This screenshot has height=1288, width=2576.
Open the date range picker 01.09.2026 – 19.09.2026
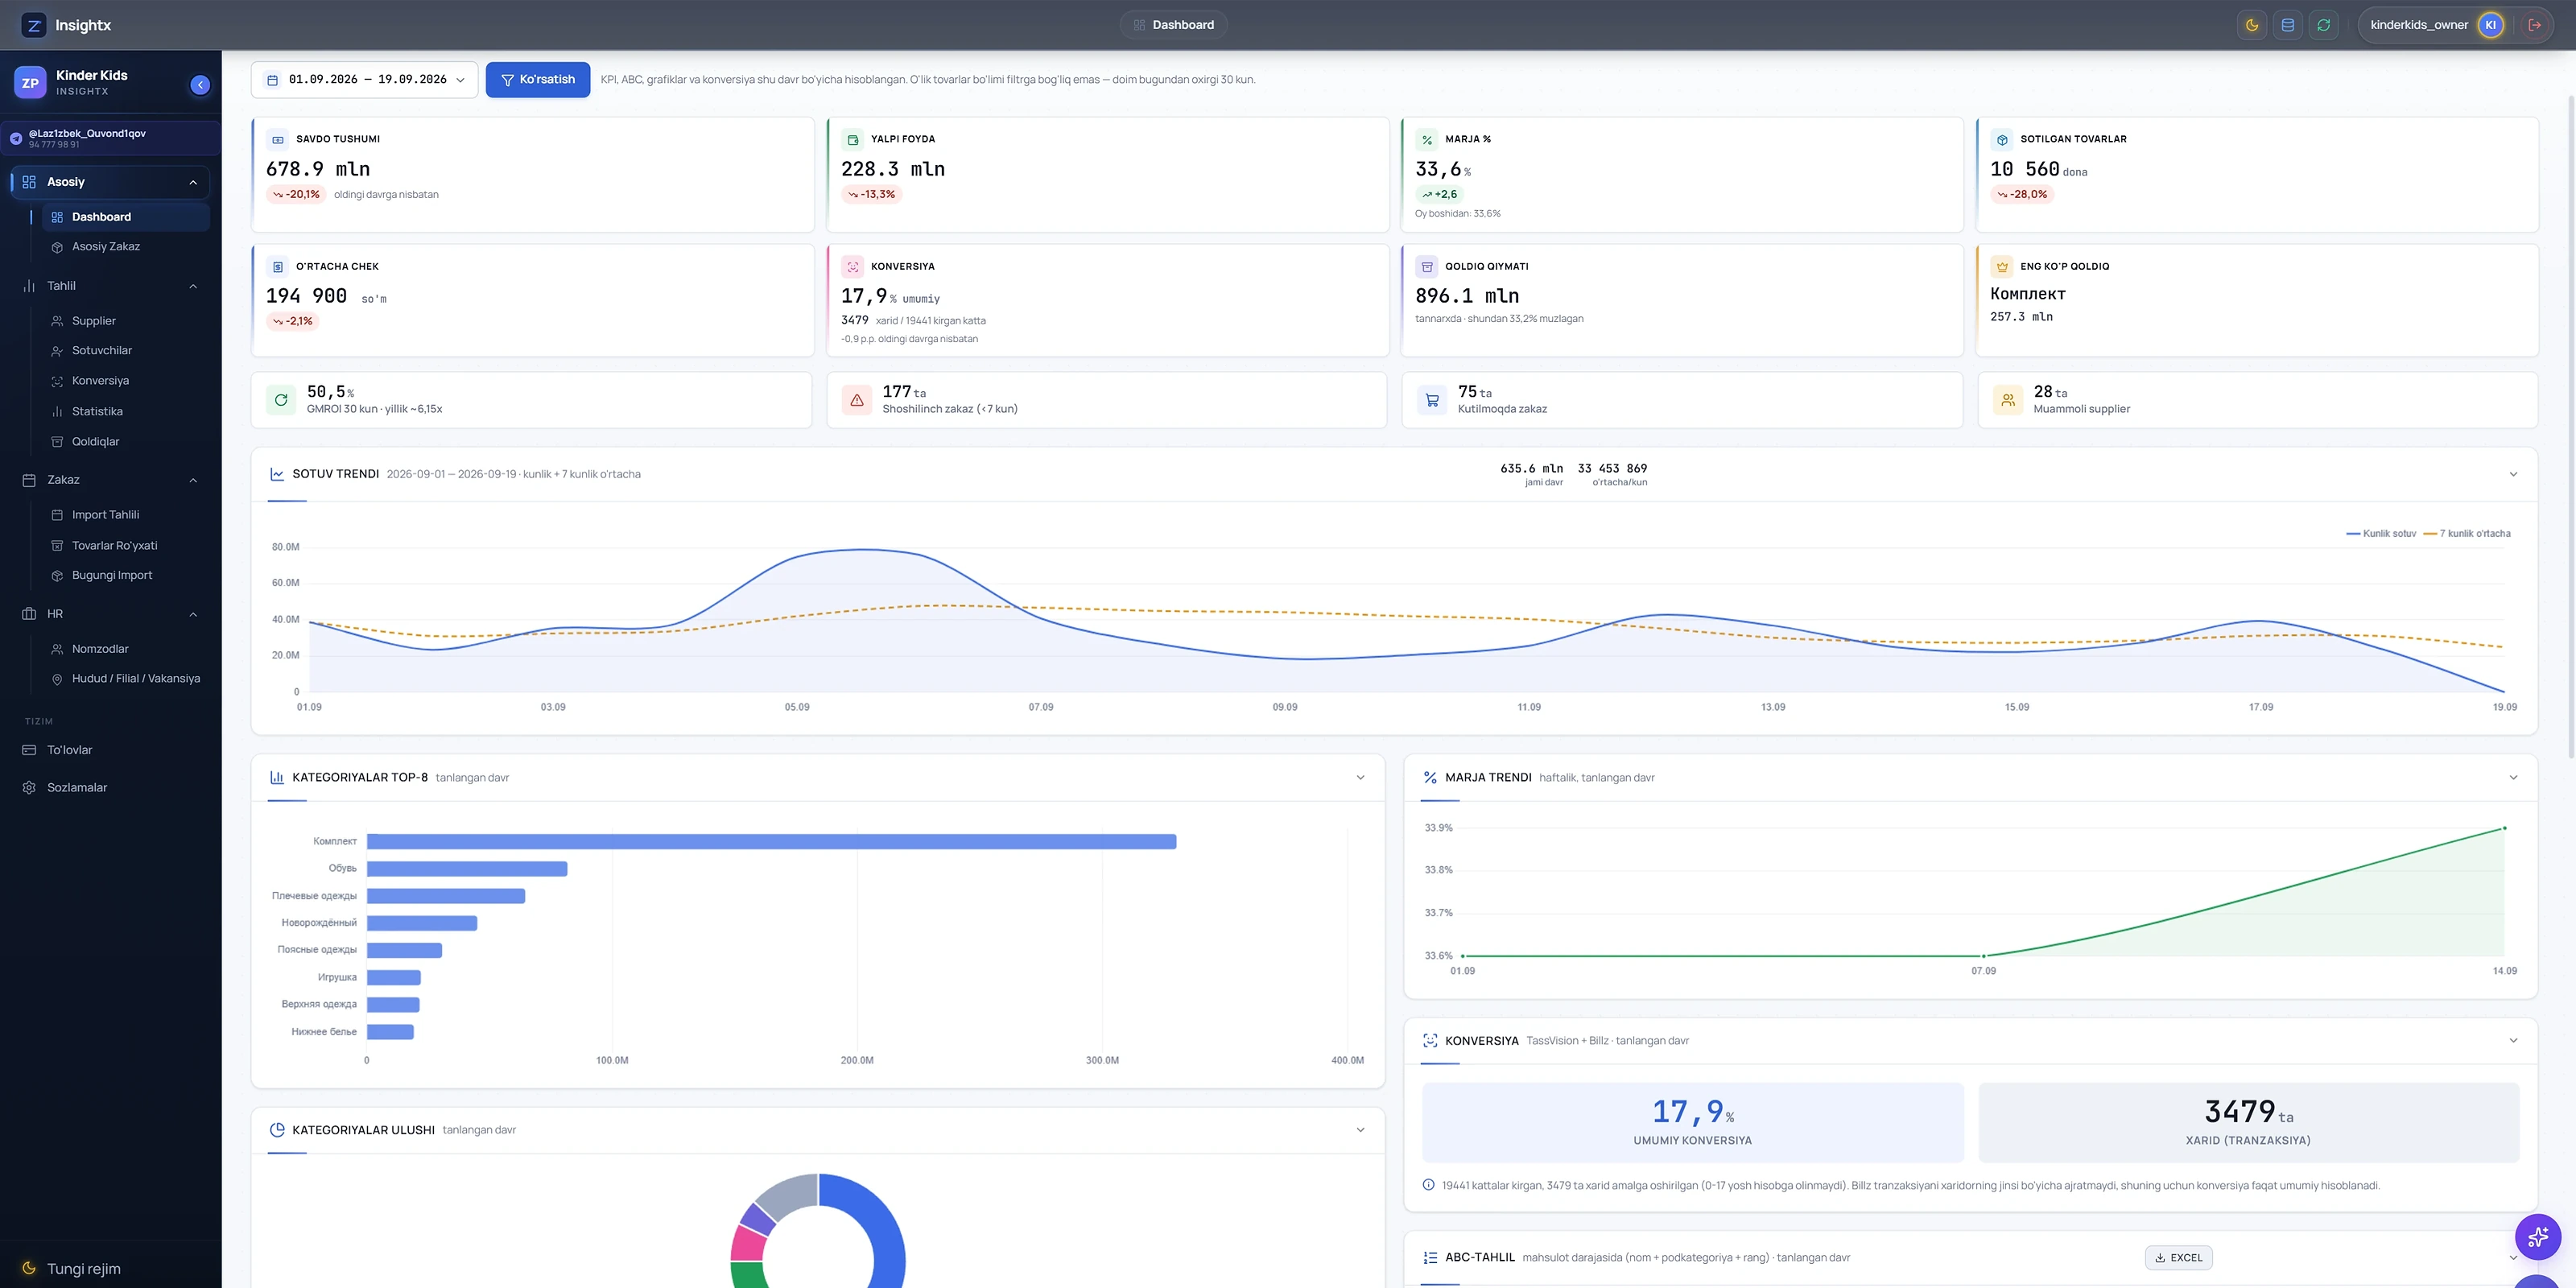365,80
